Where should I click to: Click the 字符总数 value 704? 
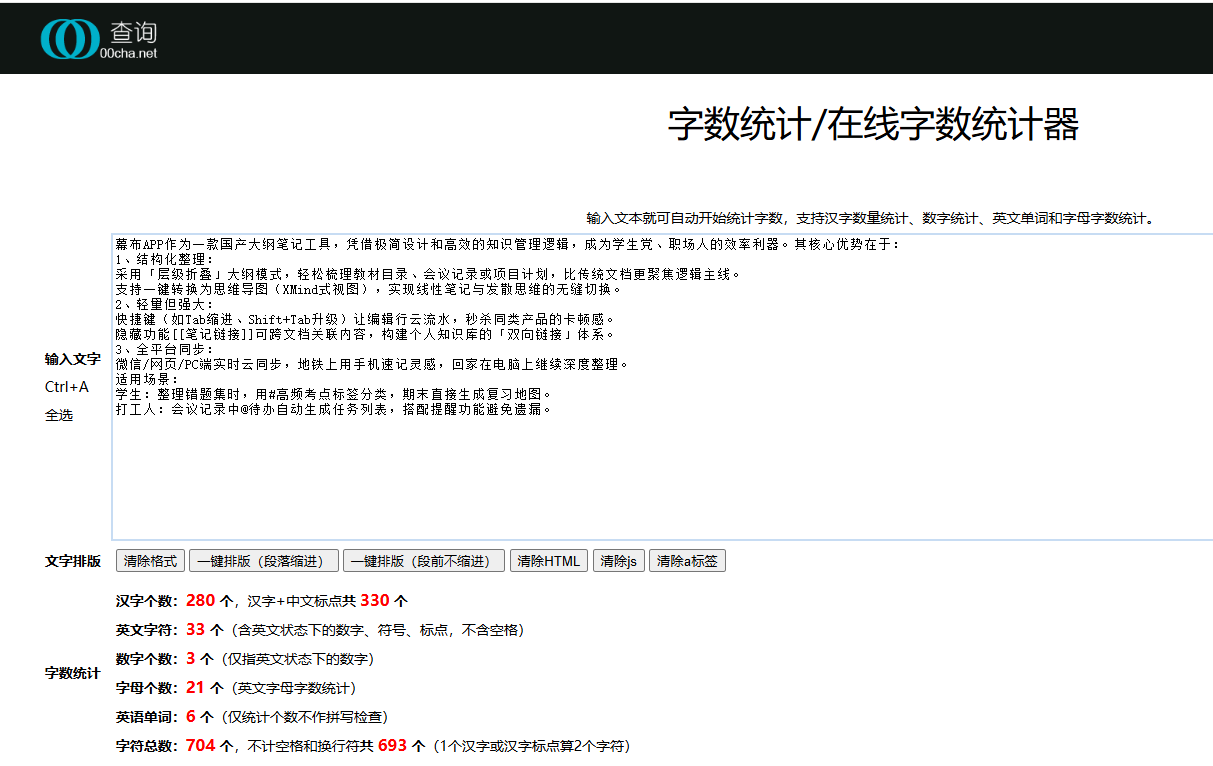[200, 746]
